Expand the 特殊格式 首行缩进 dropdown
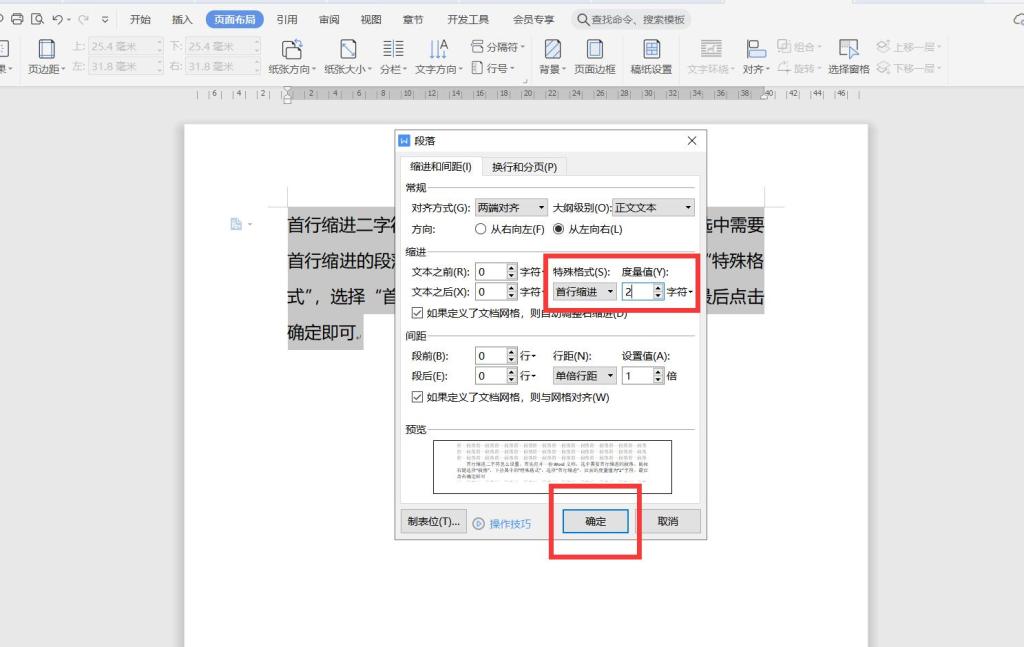 584,292
